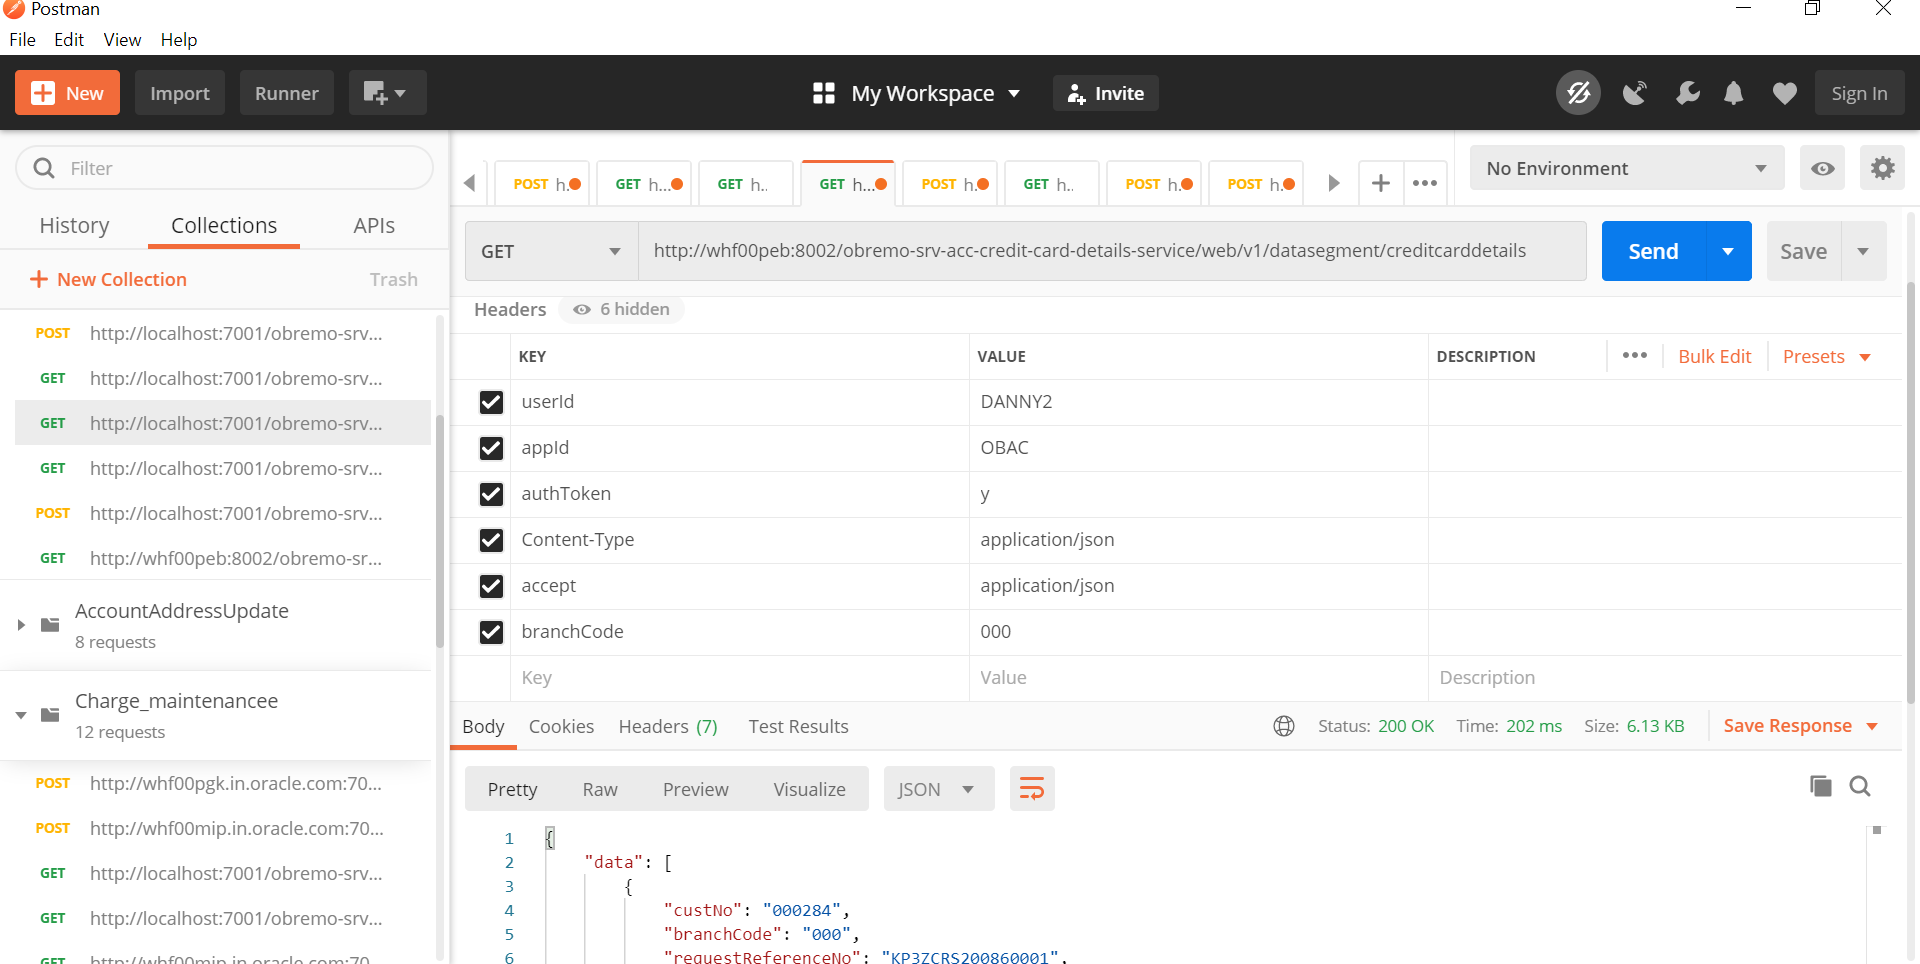Open manage environments gear icon
This screenshot has height=964, width=1920.
click(x=1882, y=168)
